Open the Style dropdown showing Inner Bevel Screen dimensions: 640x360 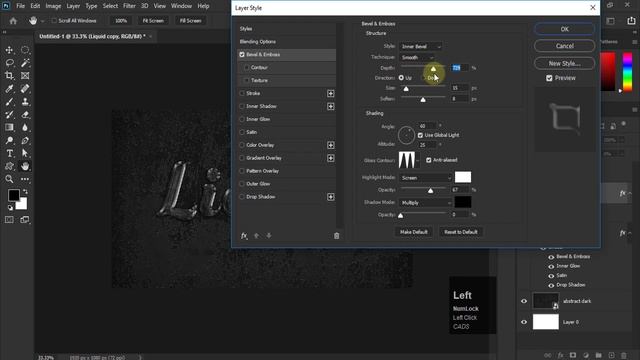[420, 47]
